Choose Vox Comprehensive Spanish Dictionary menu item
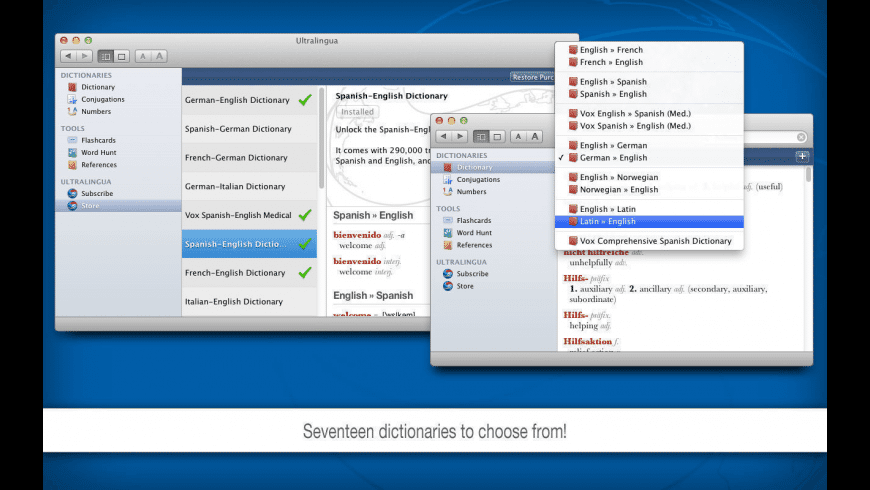Screen dimensions: 870x490 [x=649, y=241]
